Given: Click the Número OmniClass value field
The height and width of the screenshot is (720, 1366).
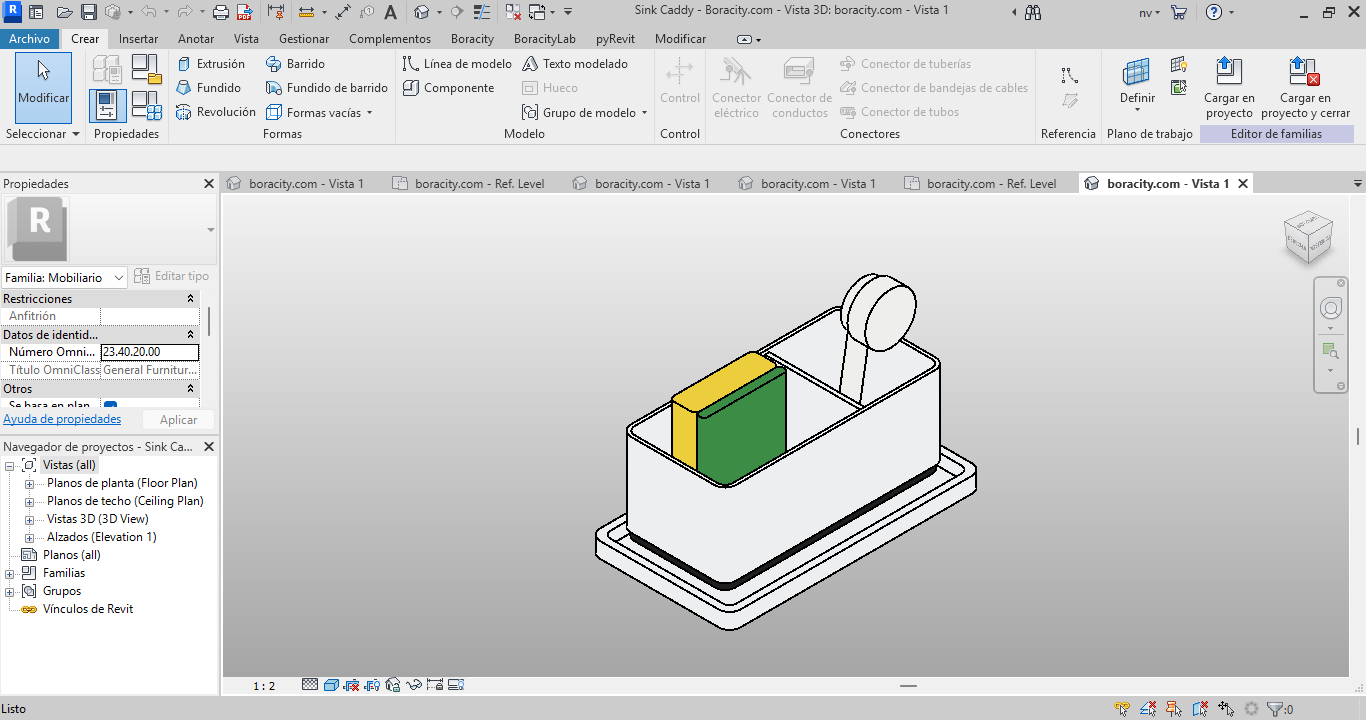Looking at the screenshot, I should (150, 352).
